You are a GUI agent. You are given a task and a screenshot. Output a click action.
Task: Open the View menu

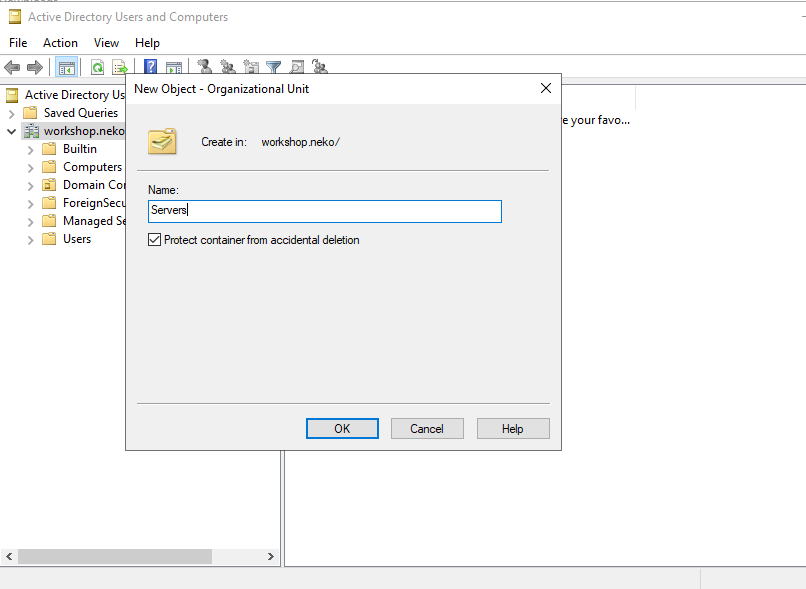[x=106, y=43]
